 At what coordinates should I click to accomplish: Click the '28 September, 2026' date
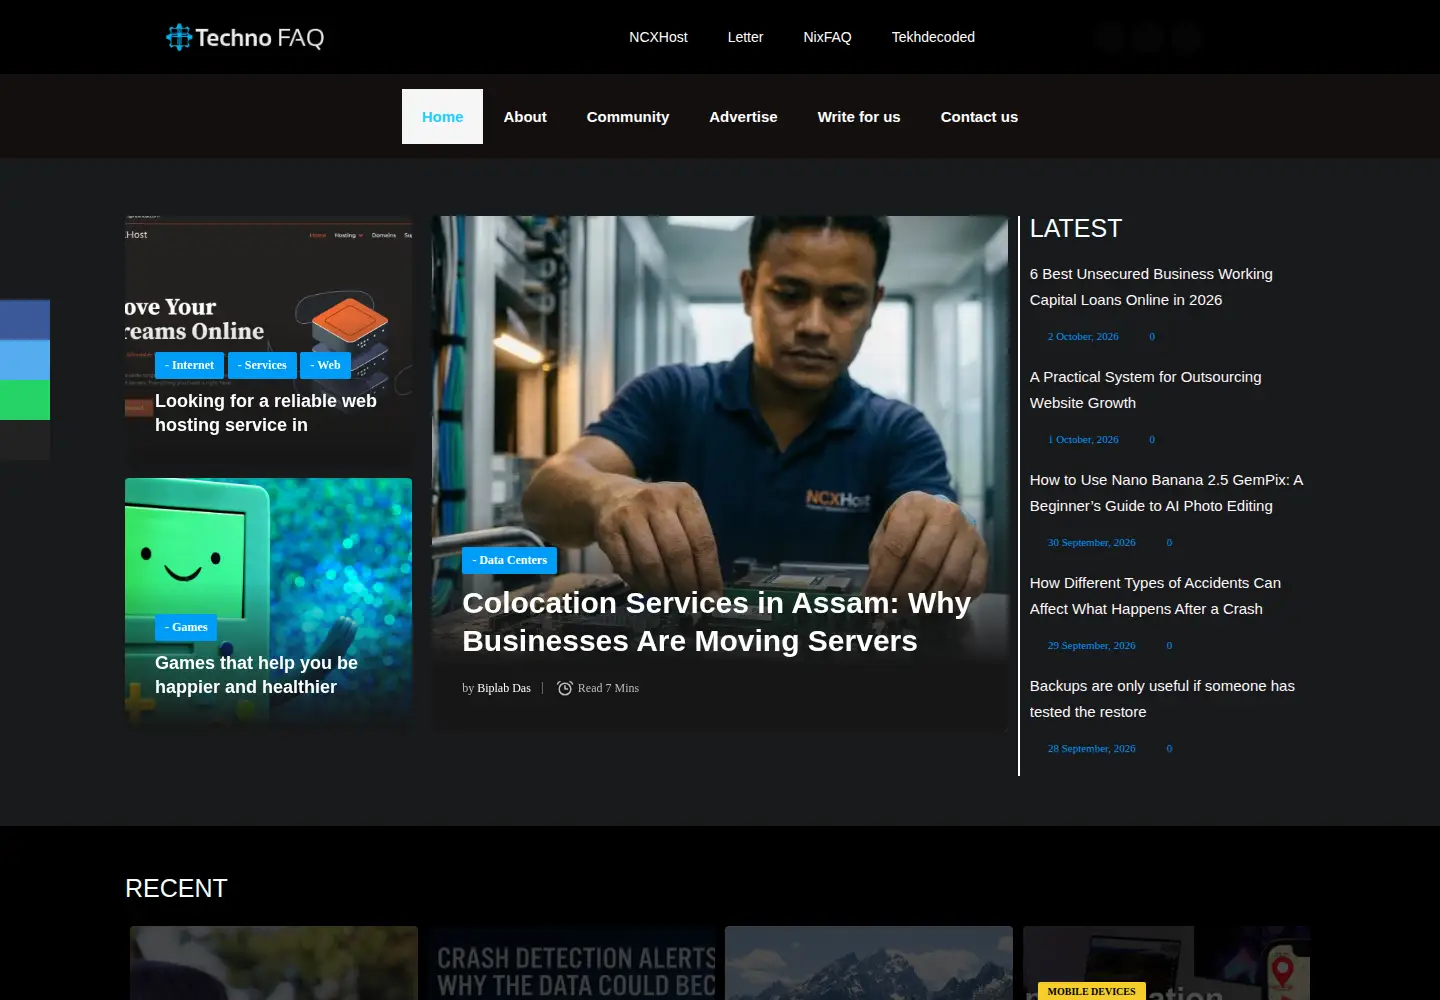click(1092, 749)
